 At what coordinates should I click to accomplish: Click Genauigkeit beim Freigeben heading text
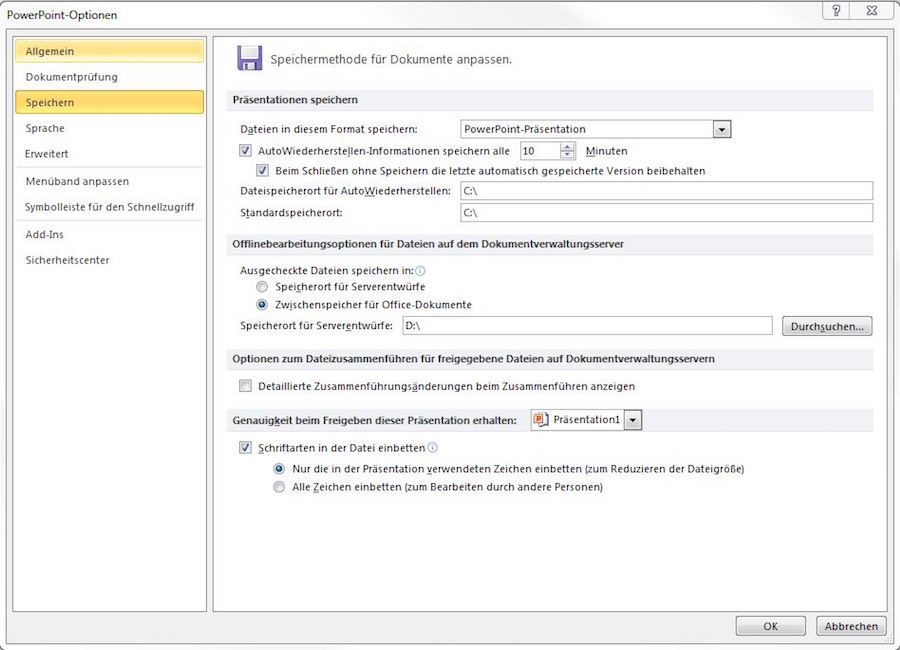(374, 420)
